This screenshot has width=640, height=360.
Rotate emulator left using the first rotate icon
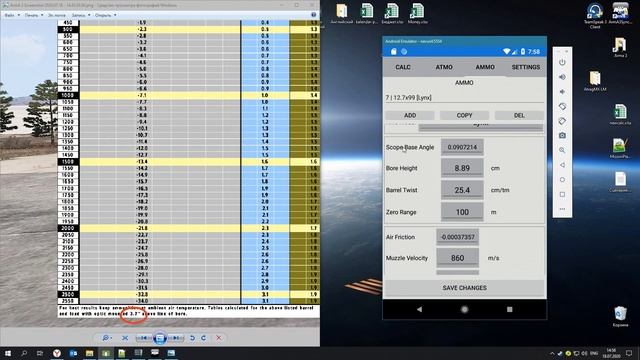coord(562,107)
